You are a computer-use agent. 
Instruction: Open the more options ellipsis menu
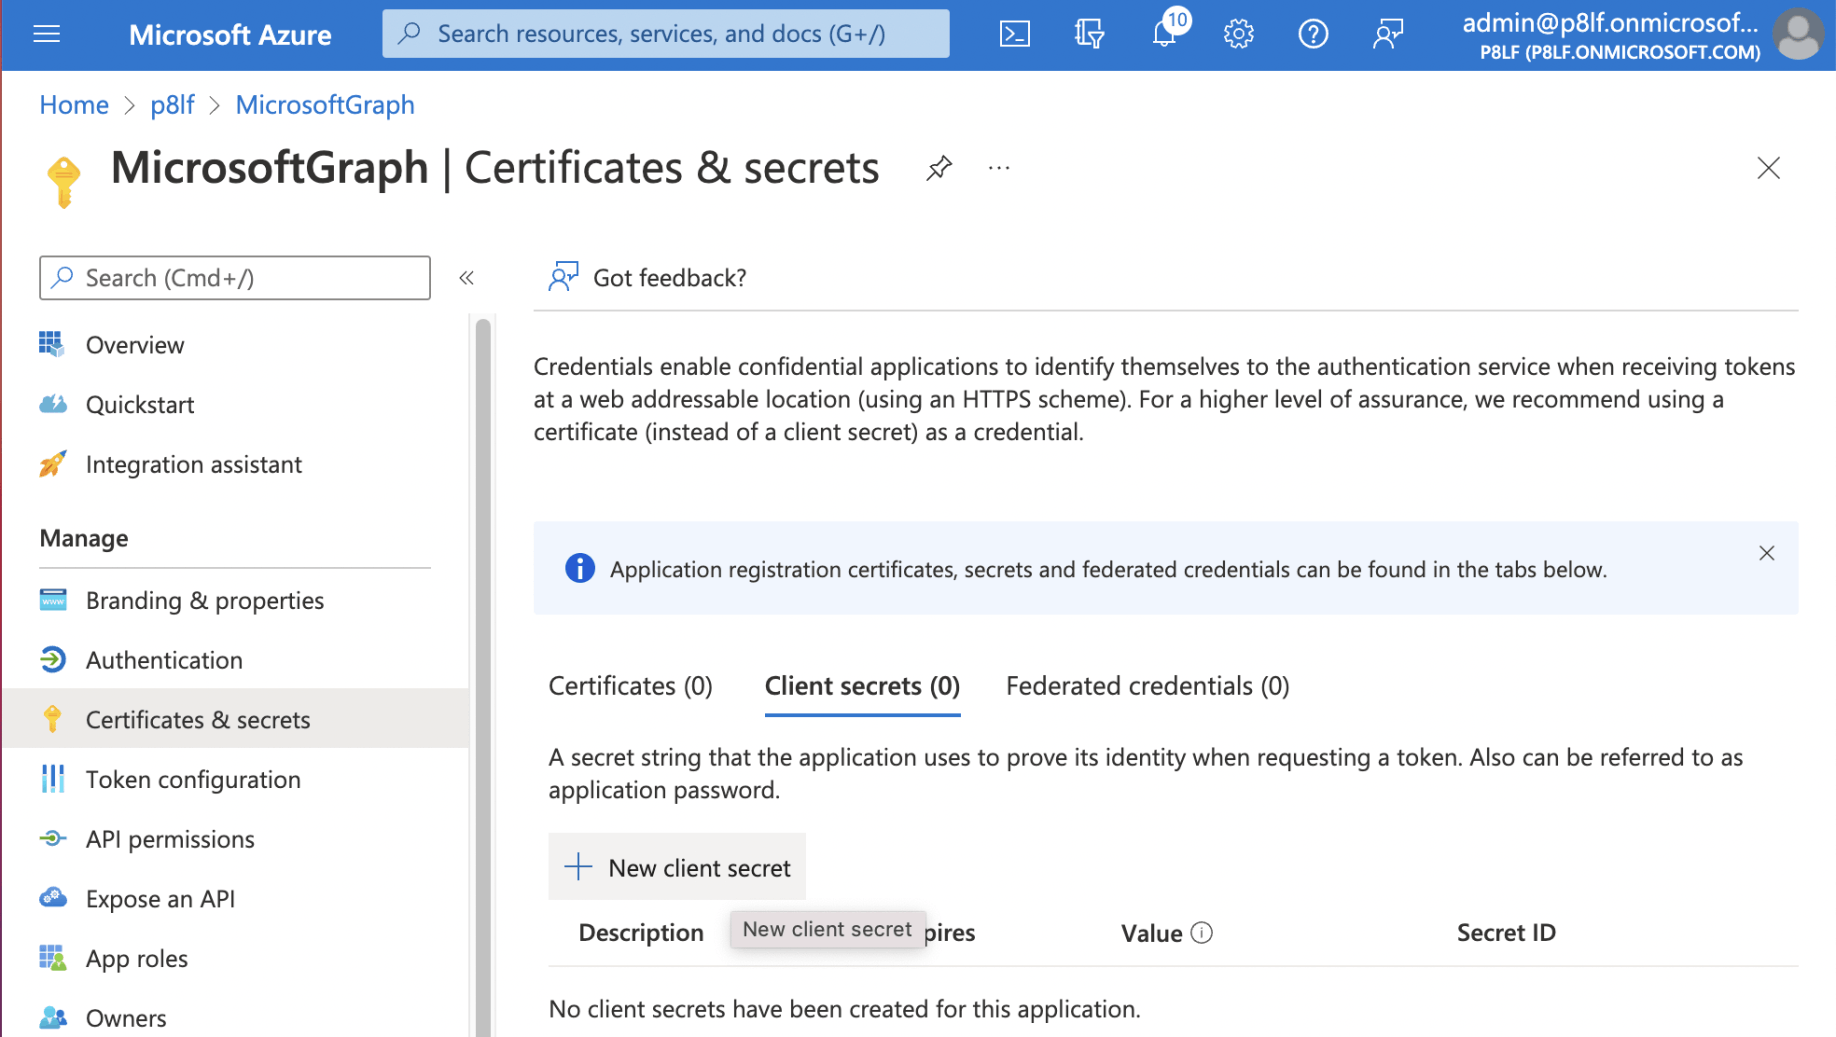tap(999, 168)
